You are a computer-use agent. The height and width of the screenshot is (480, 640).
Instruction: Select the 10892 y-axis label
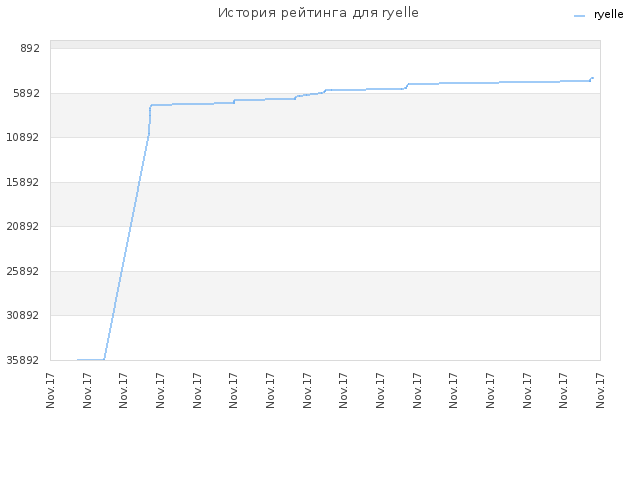pos(23,138)
